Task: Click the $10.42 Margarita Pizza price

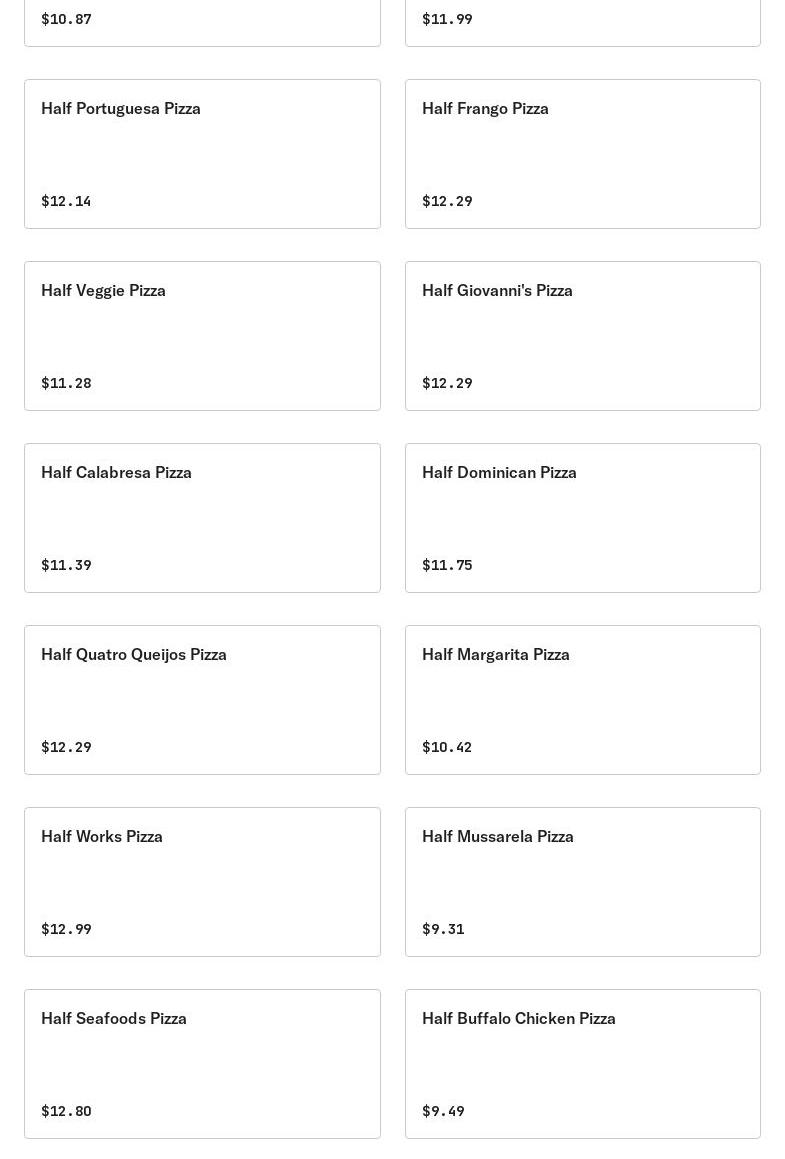Action: [447, 747]
